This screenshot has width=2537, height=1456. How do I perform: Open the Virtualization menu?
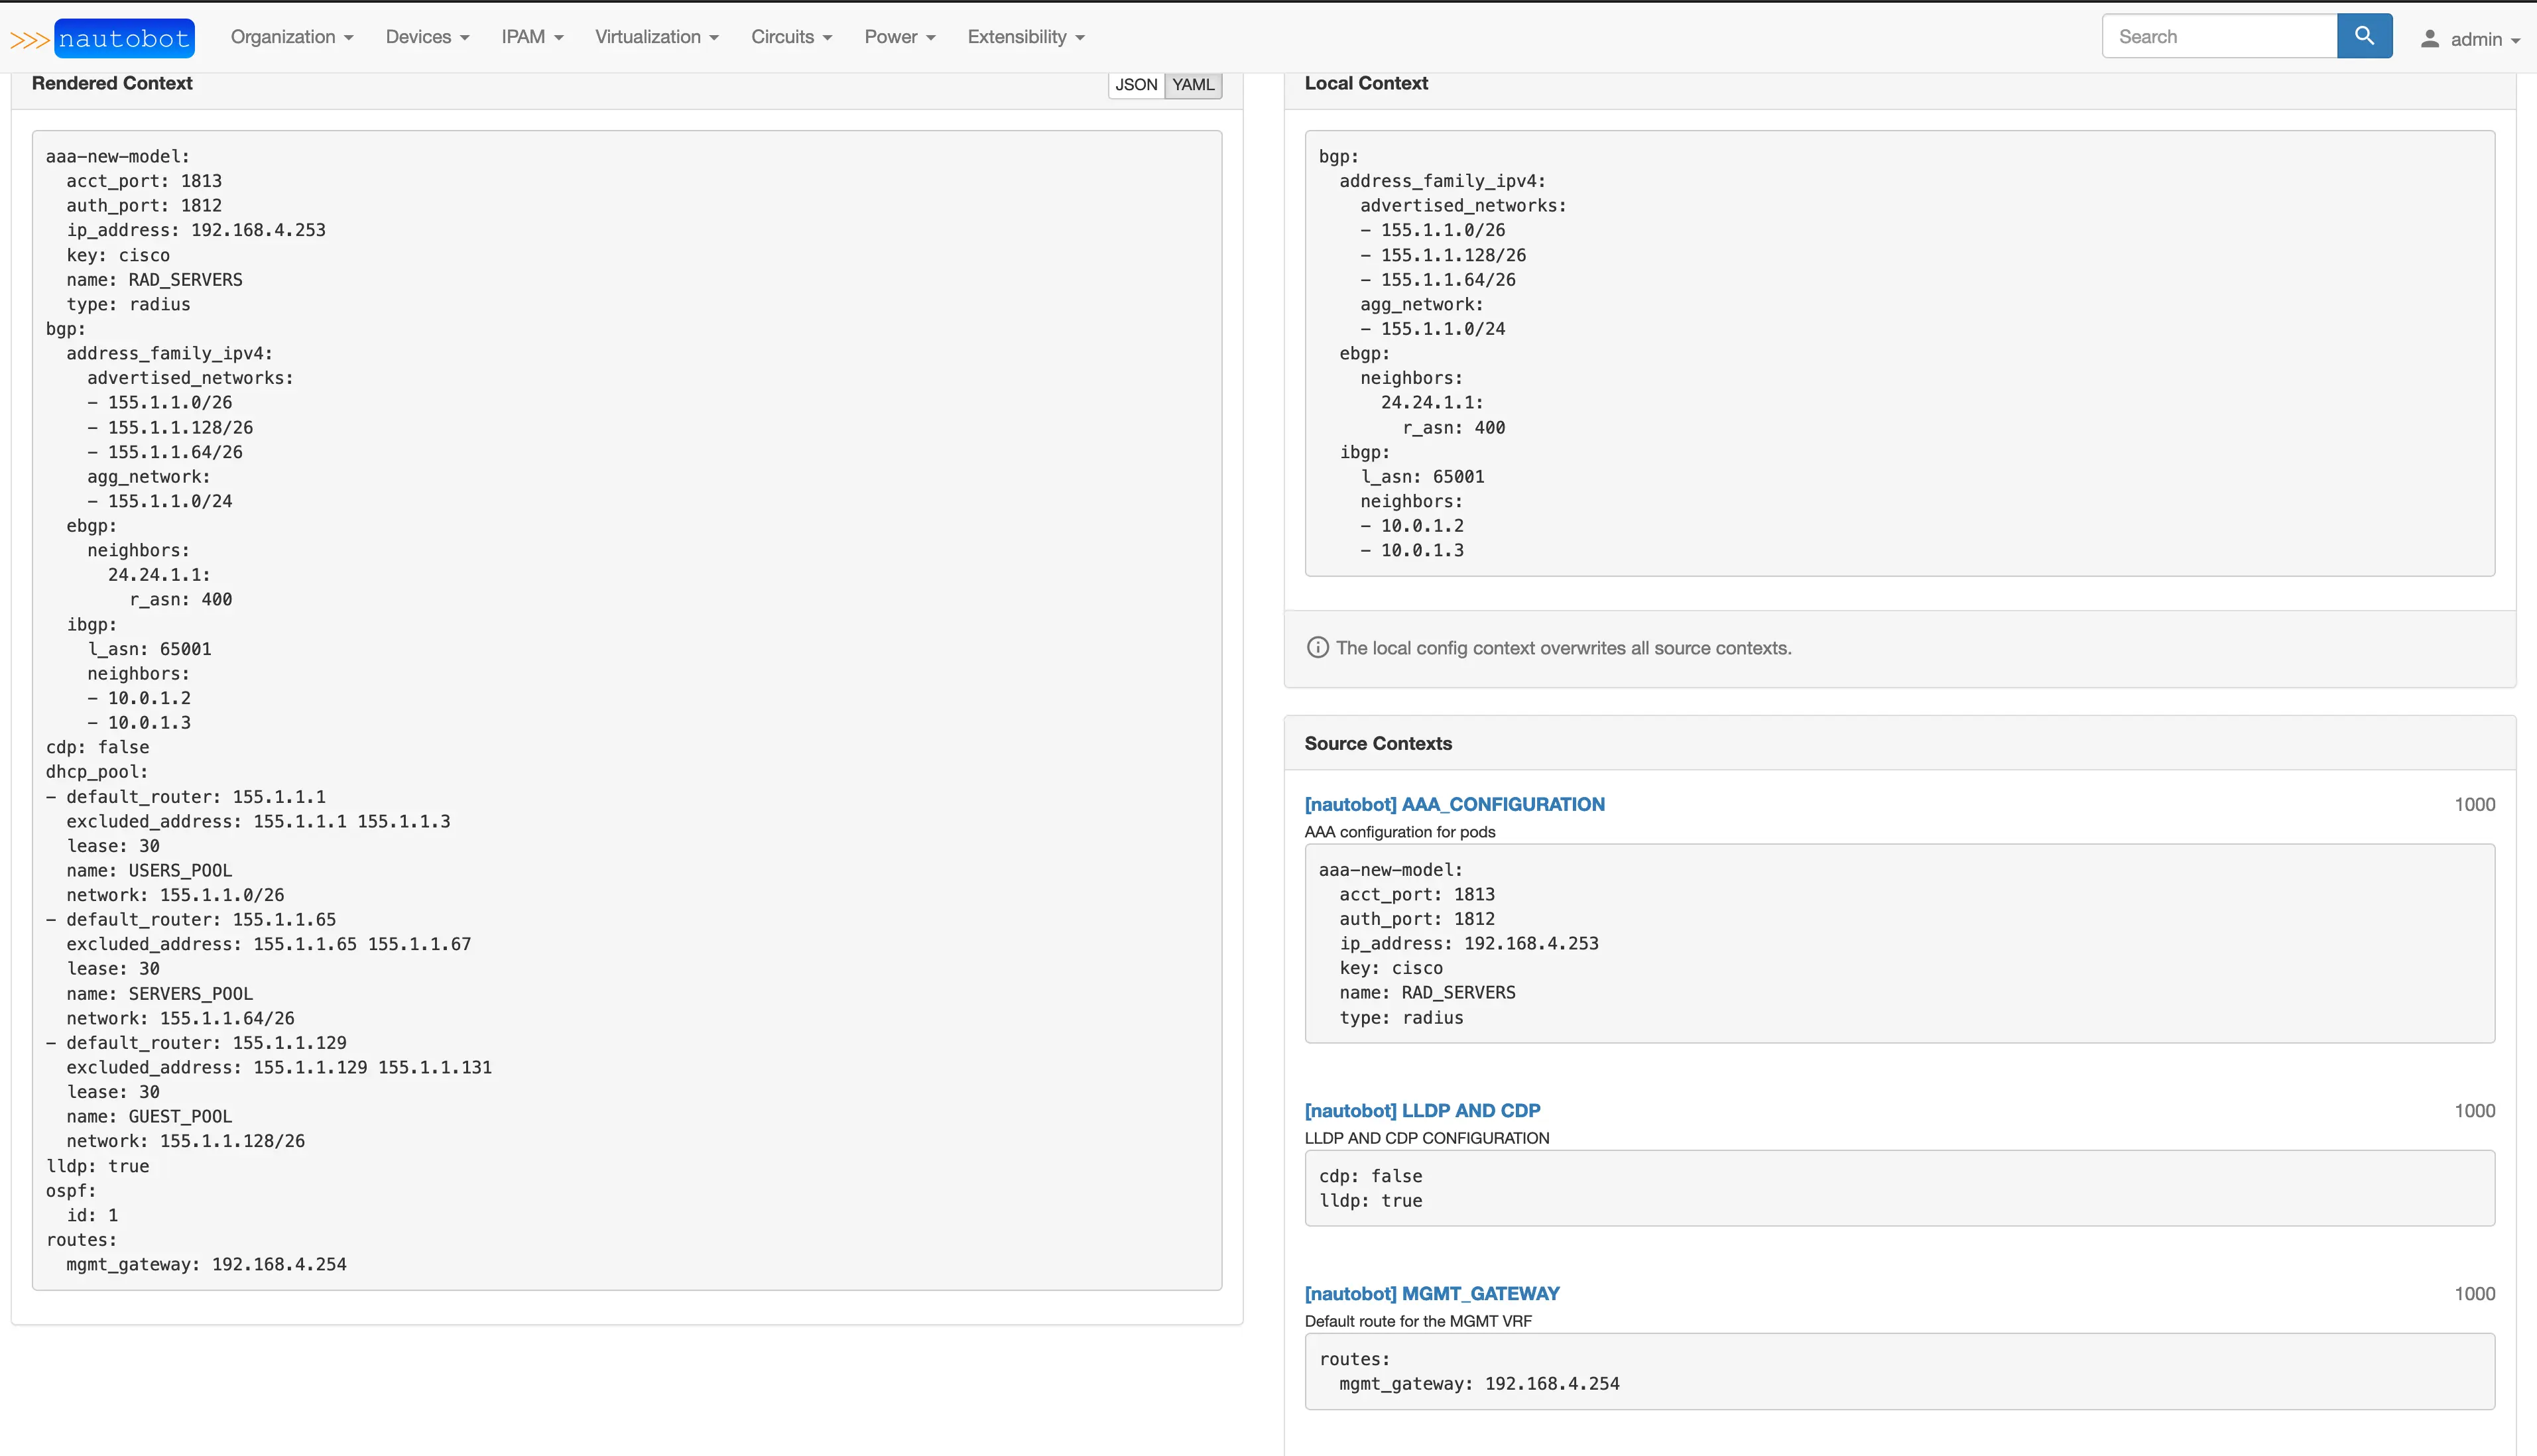(657, 37)
